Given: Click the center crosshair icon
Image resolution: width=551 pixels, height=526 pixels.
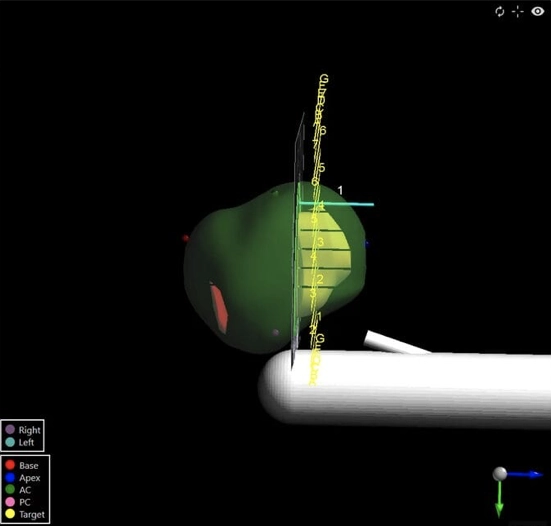Looking at the screenshot, I should (518, 12).
